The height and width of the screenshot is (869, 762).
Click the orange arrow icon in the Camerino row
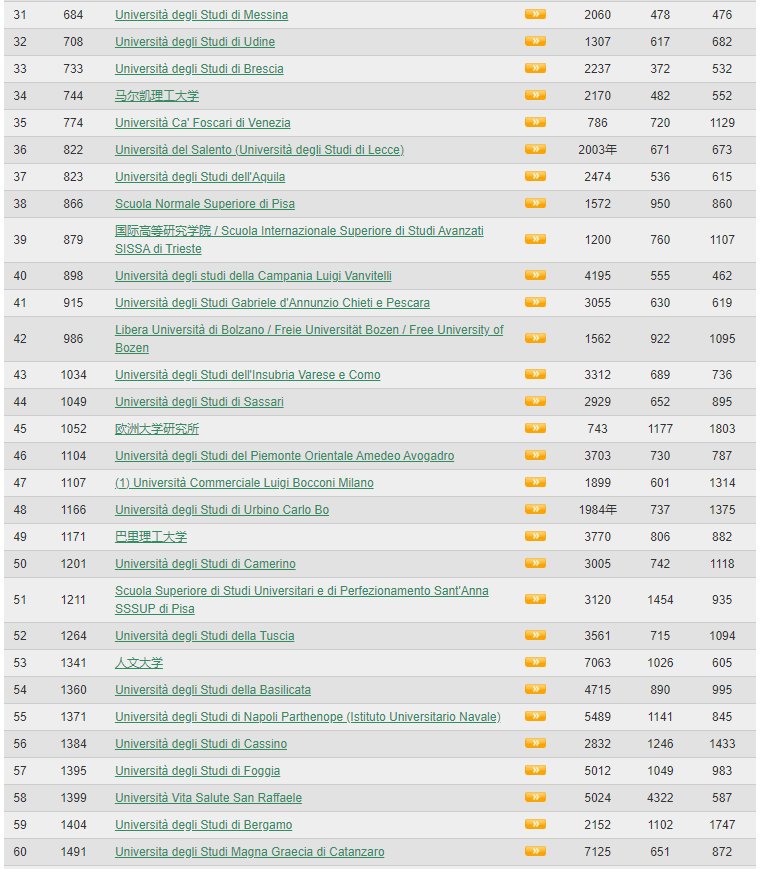[x=535, y=563]
